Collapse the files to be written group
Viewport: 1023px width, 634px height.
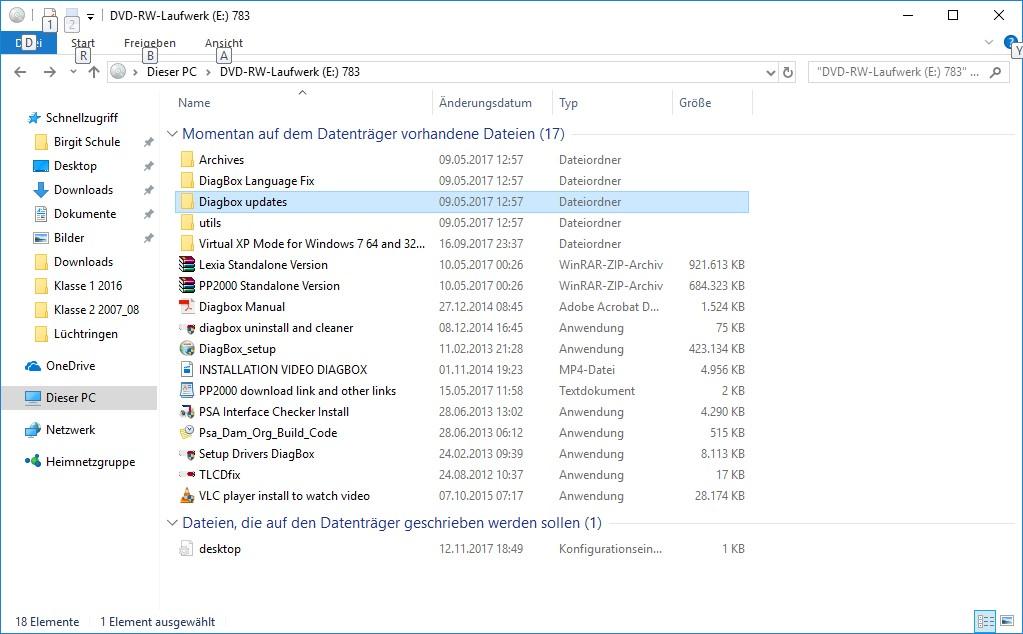(172, 523)
